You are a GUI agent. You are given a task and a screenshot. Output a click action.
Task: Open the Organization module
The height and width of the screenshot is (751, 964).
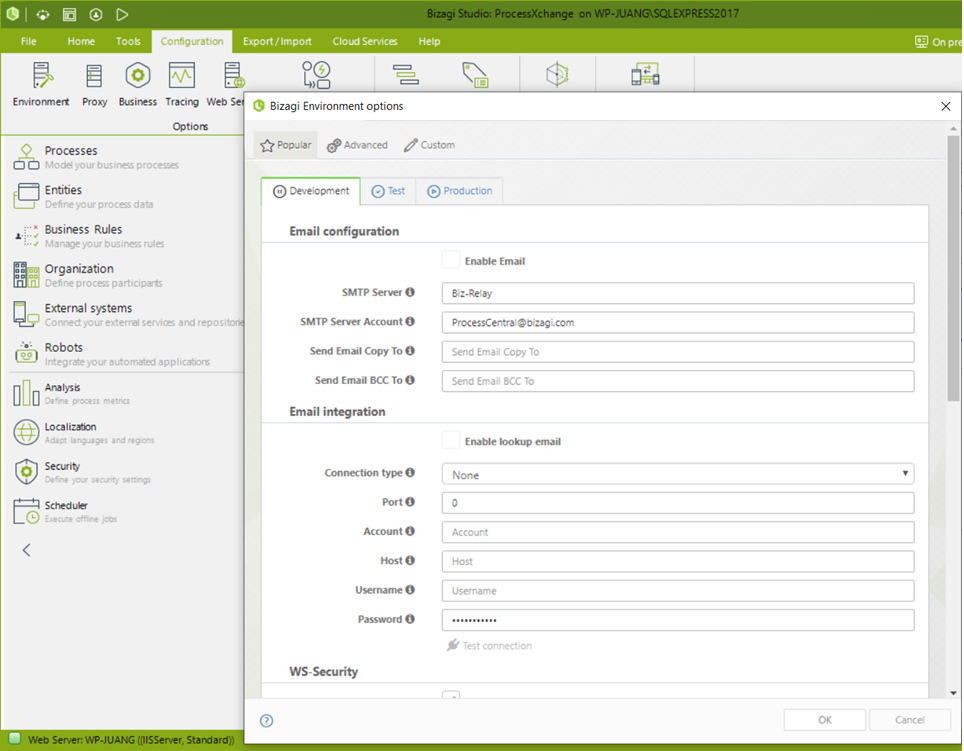point(89,275)
